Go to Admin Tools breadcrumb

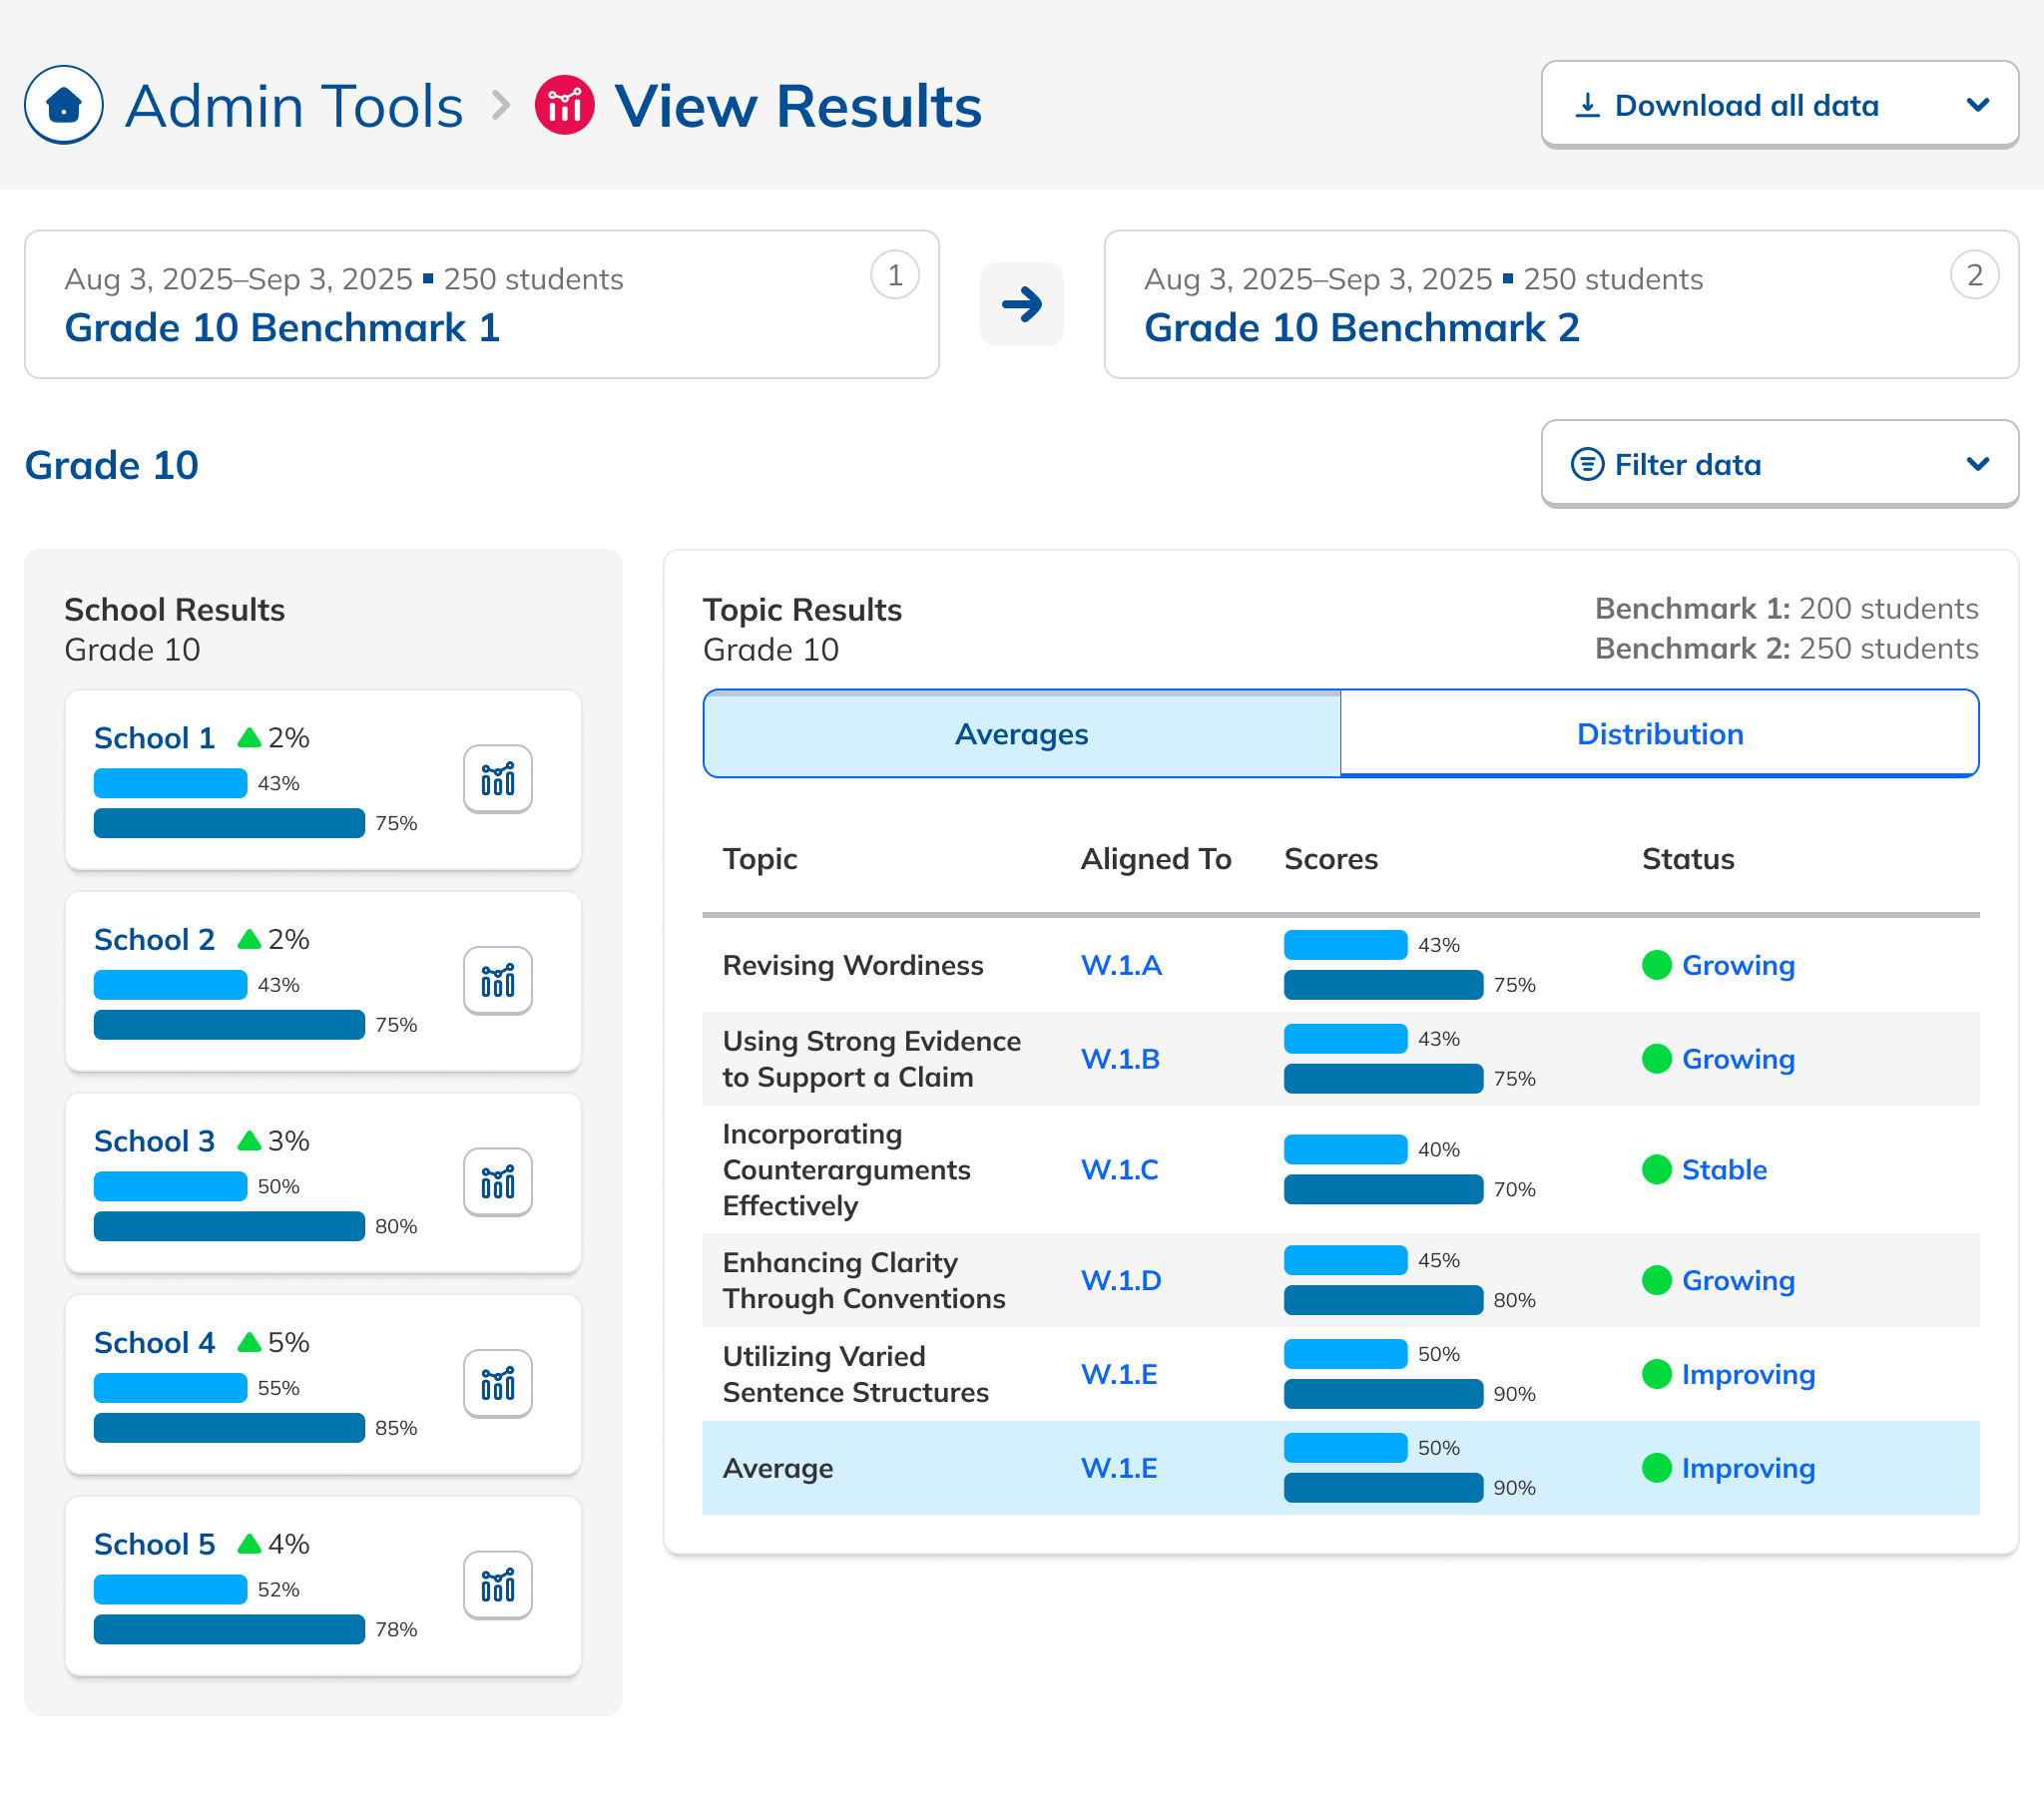click(x=293, y=106)
